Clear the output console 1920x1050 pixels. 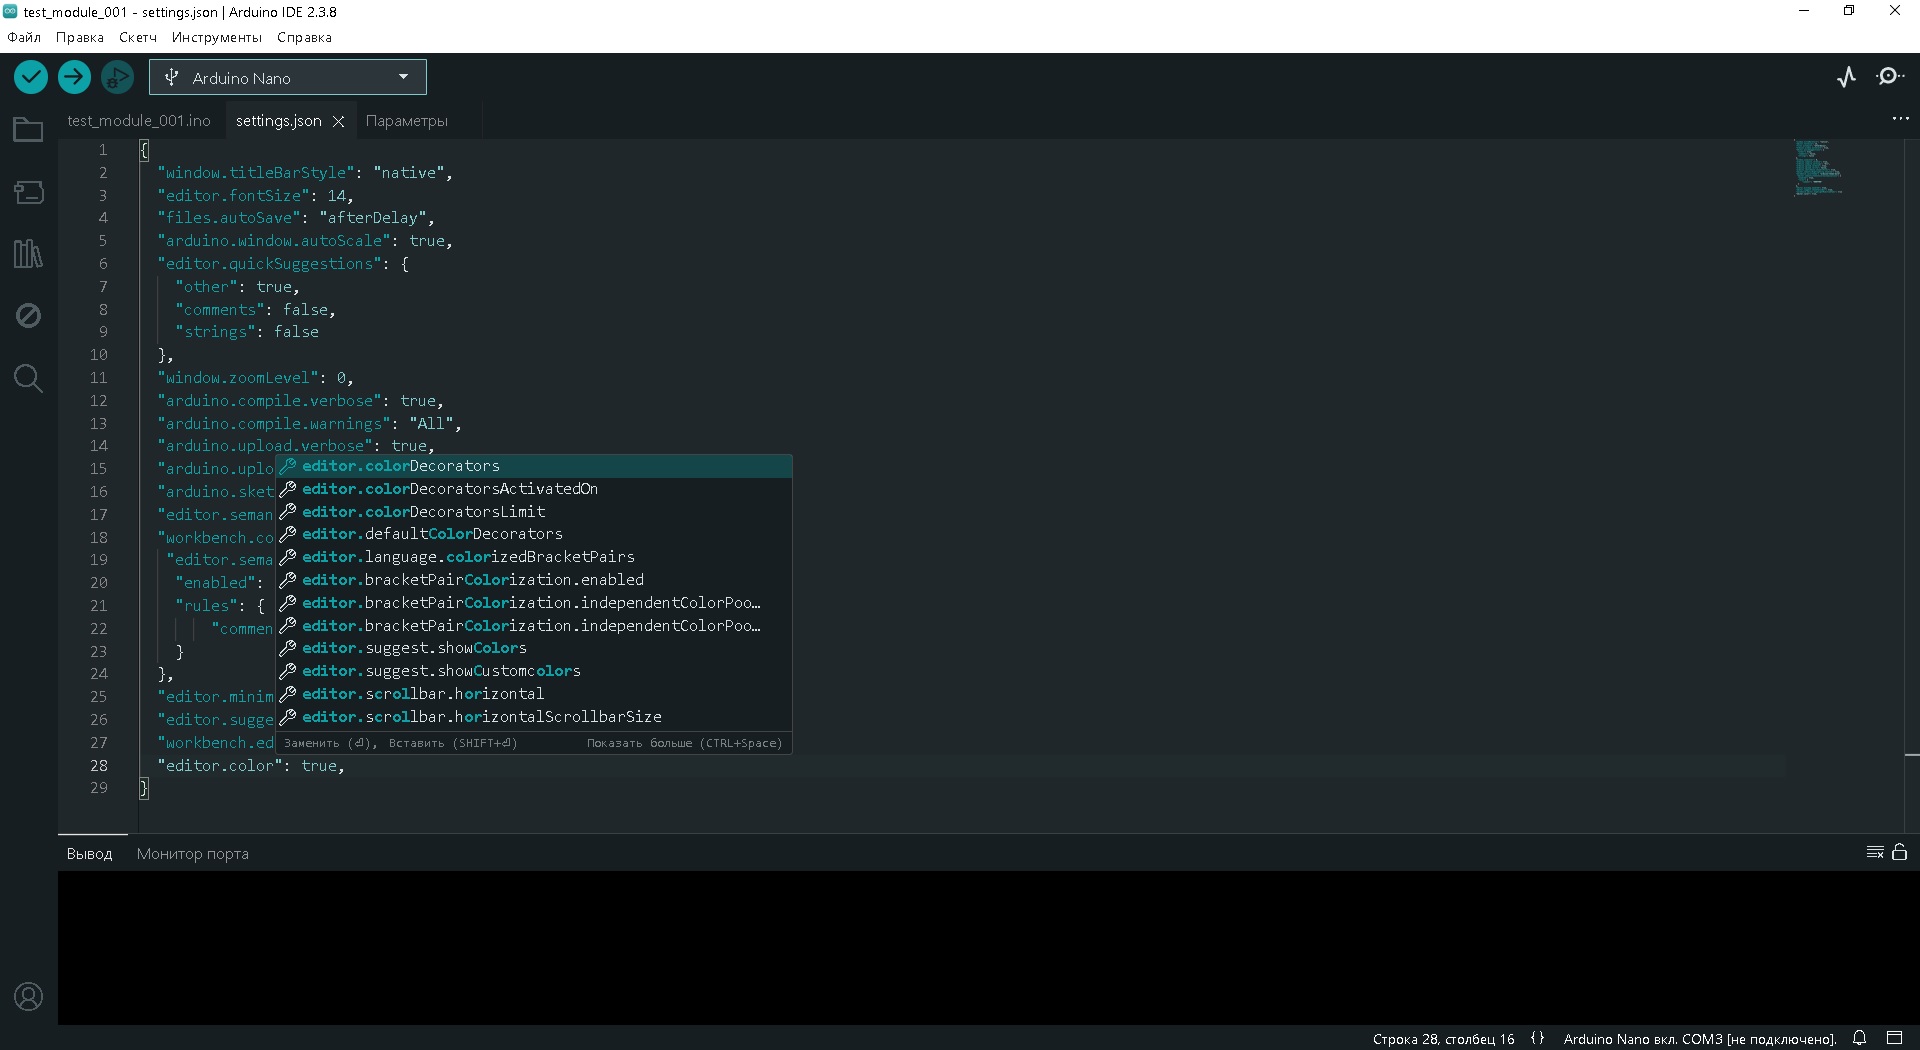coord(1875,852)
